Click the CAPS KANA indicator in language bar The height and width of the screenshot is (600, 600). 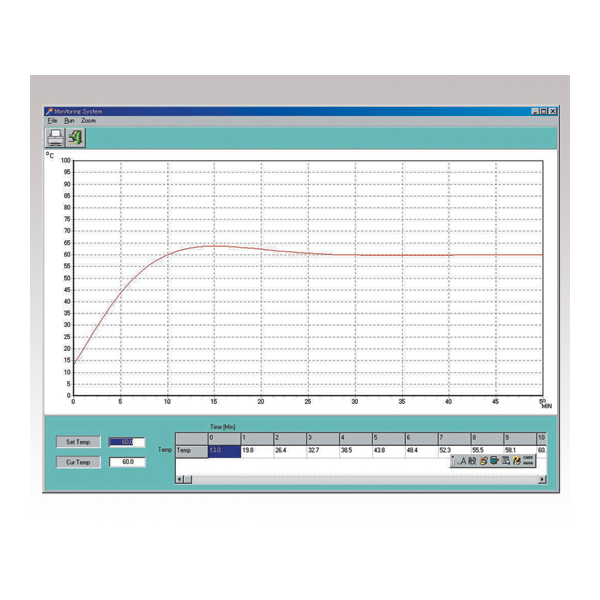528,461
